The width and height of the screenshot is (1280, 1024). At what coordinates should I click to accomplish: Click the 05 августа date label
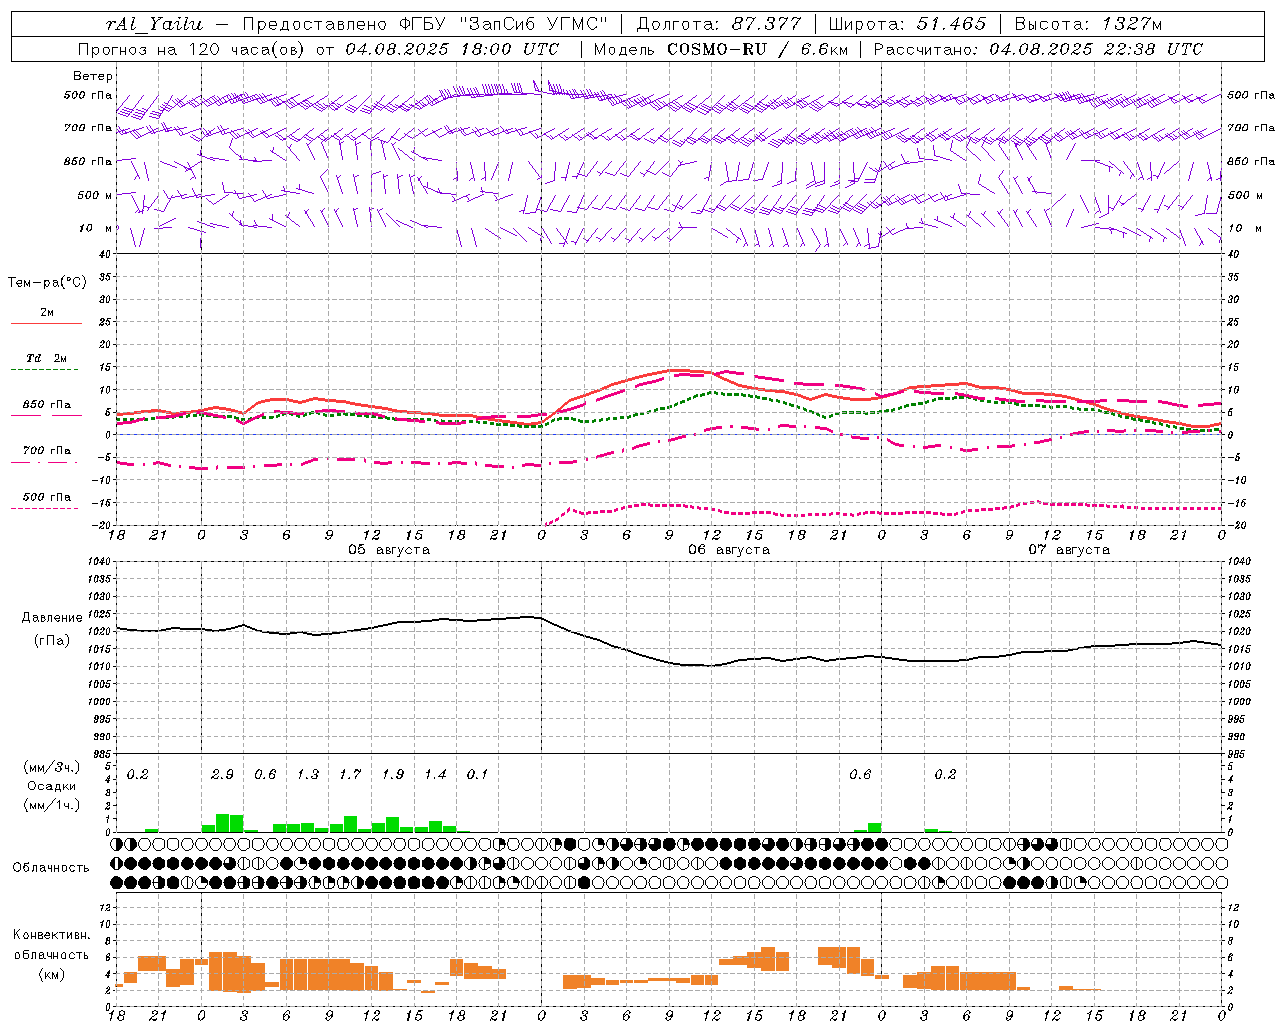[389, 550]
